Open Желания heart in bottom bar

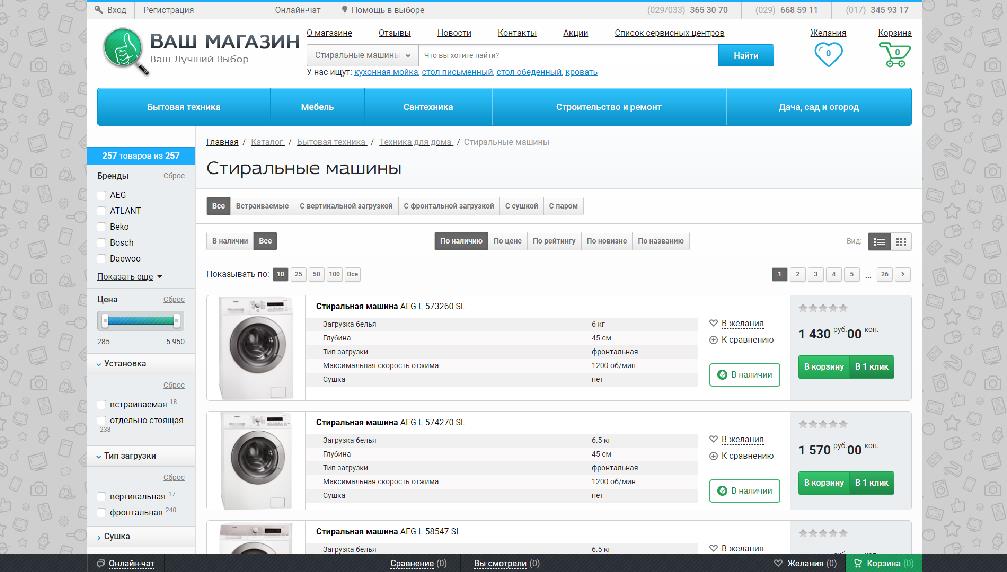click(778, 563)
